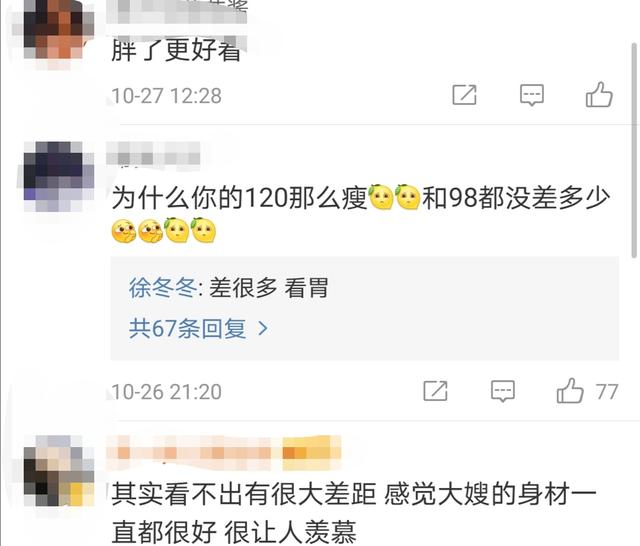Open the third commenter's avatar
Image resolution: width=640 pixels, height=546 pixels.
point(57,470)
